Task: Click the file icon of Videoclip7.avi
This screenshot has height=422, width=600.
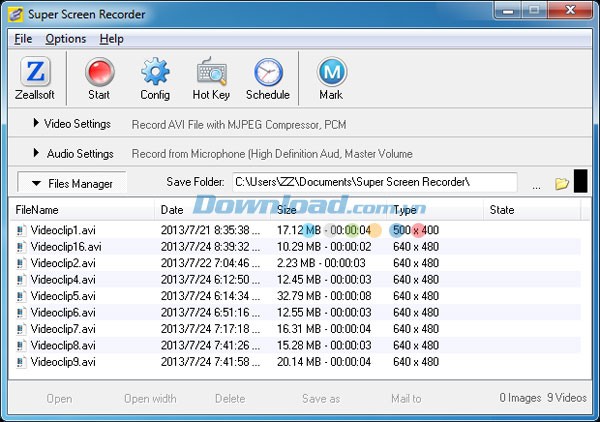Action: (x=21, y=329)
